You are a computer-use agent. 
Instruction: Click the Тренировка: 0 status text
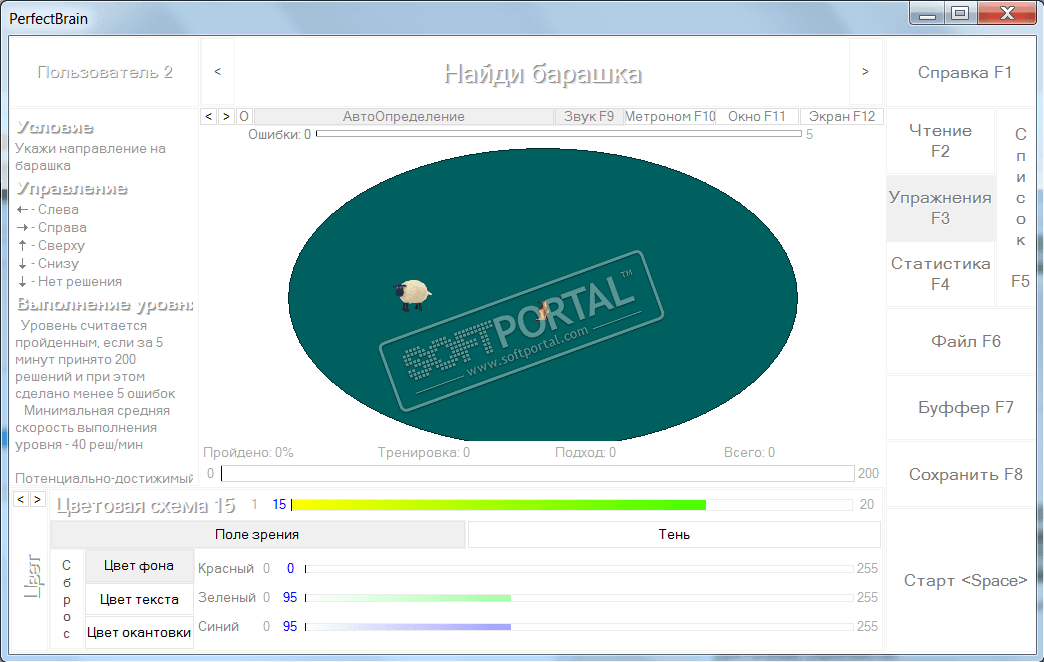(x=423, y=452)
